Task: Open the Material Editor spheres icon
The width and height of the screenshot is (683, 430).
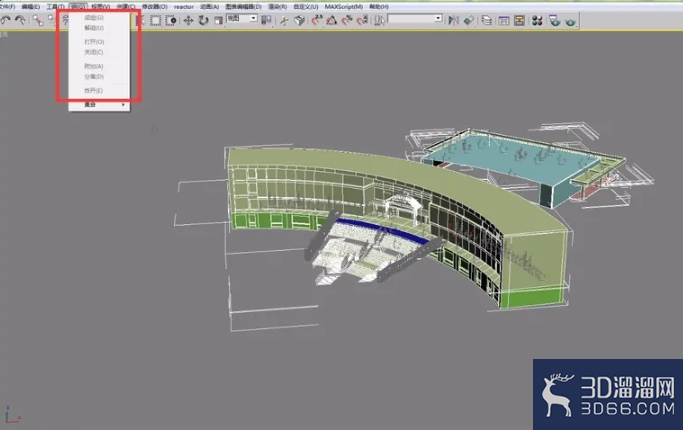Action: click(537, 20)
